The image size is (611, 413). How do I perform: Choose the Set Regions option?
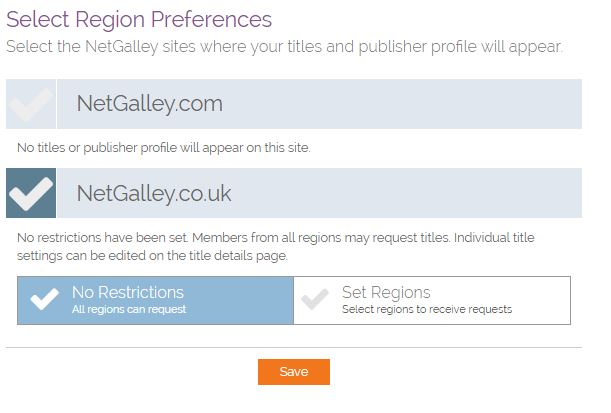[432, 300]
